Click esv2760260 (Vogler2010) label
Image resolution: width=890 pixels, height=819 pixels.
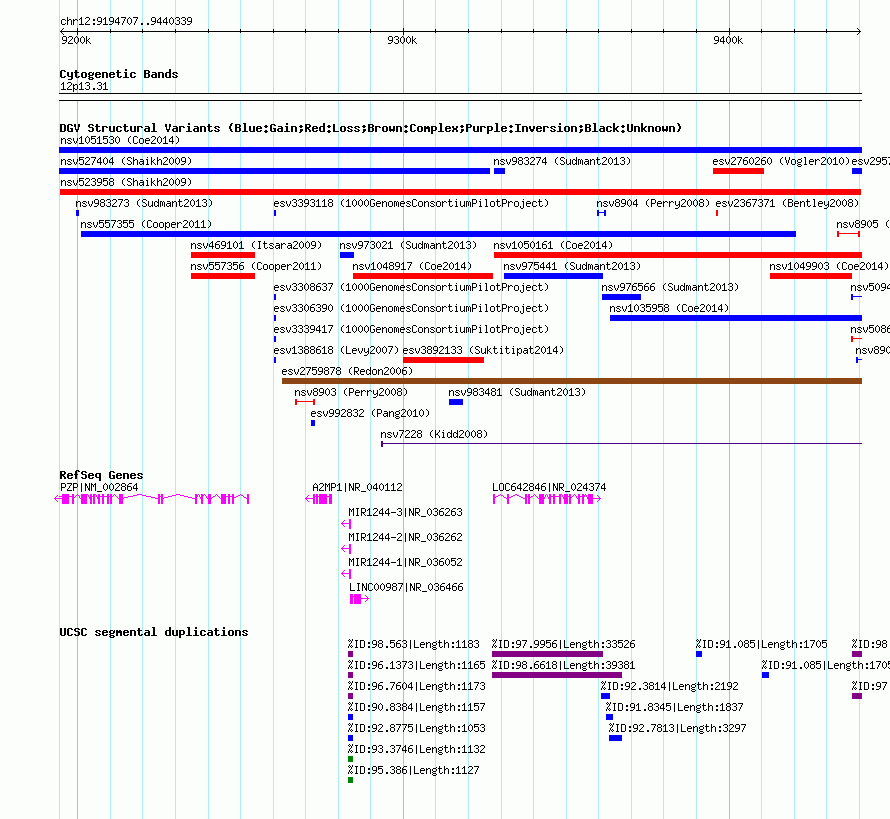click(781, 161)
